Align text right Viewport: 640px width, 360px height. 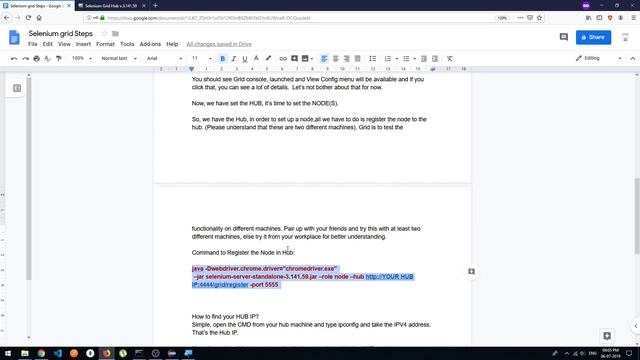[x=347, y=59]
